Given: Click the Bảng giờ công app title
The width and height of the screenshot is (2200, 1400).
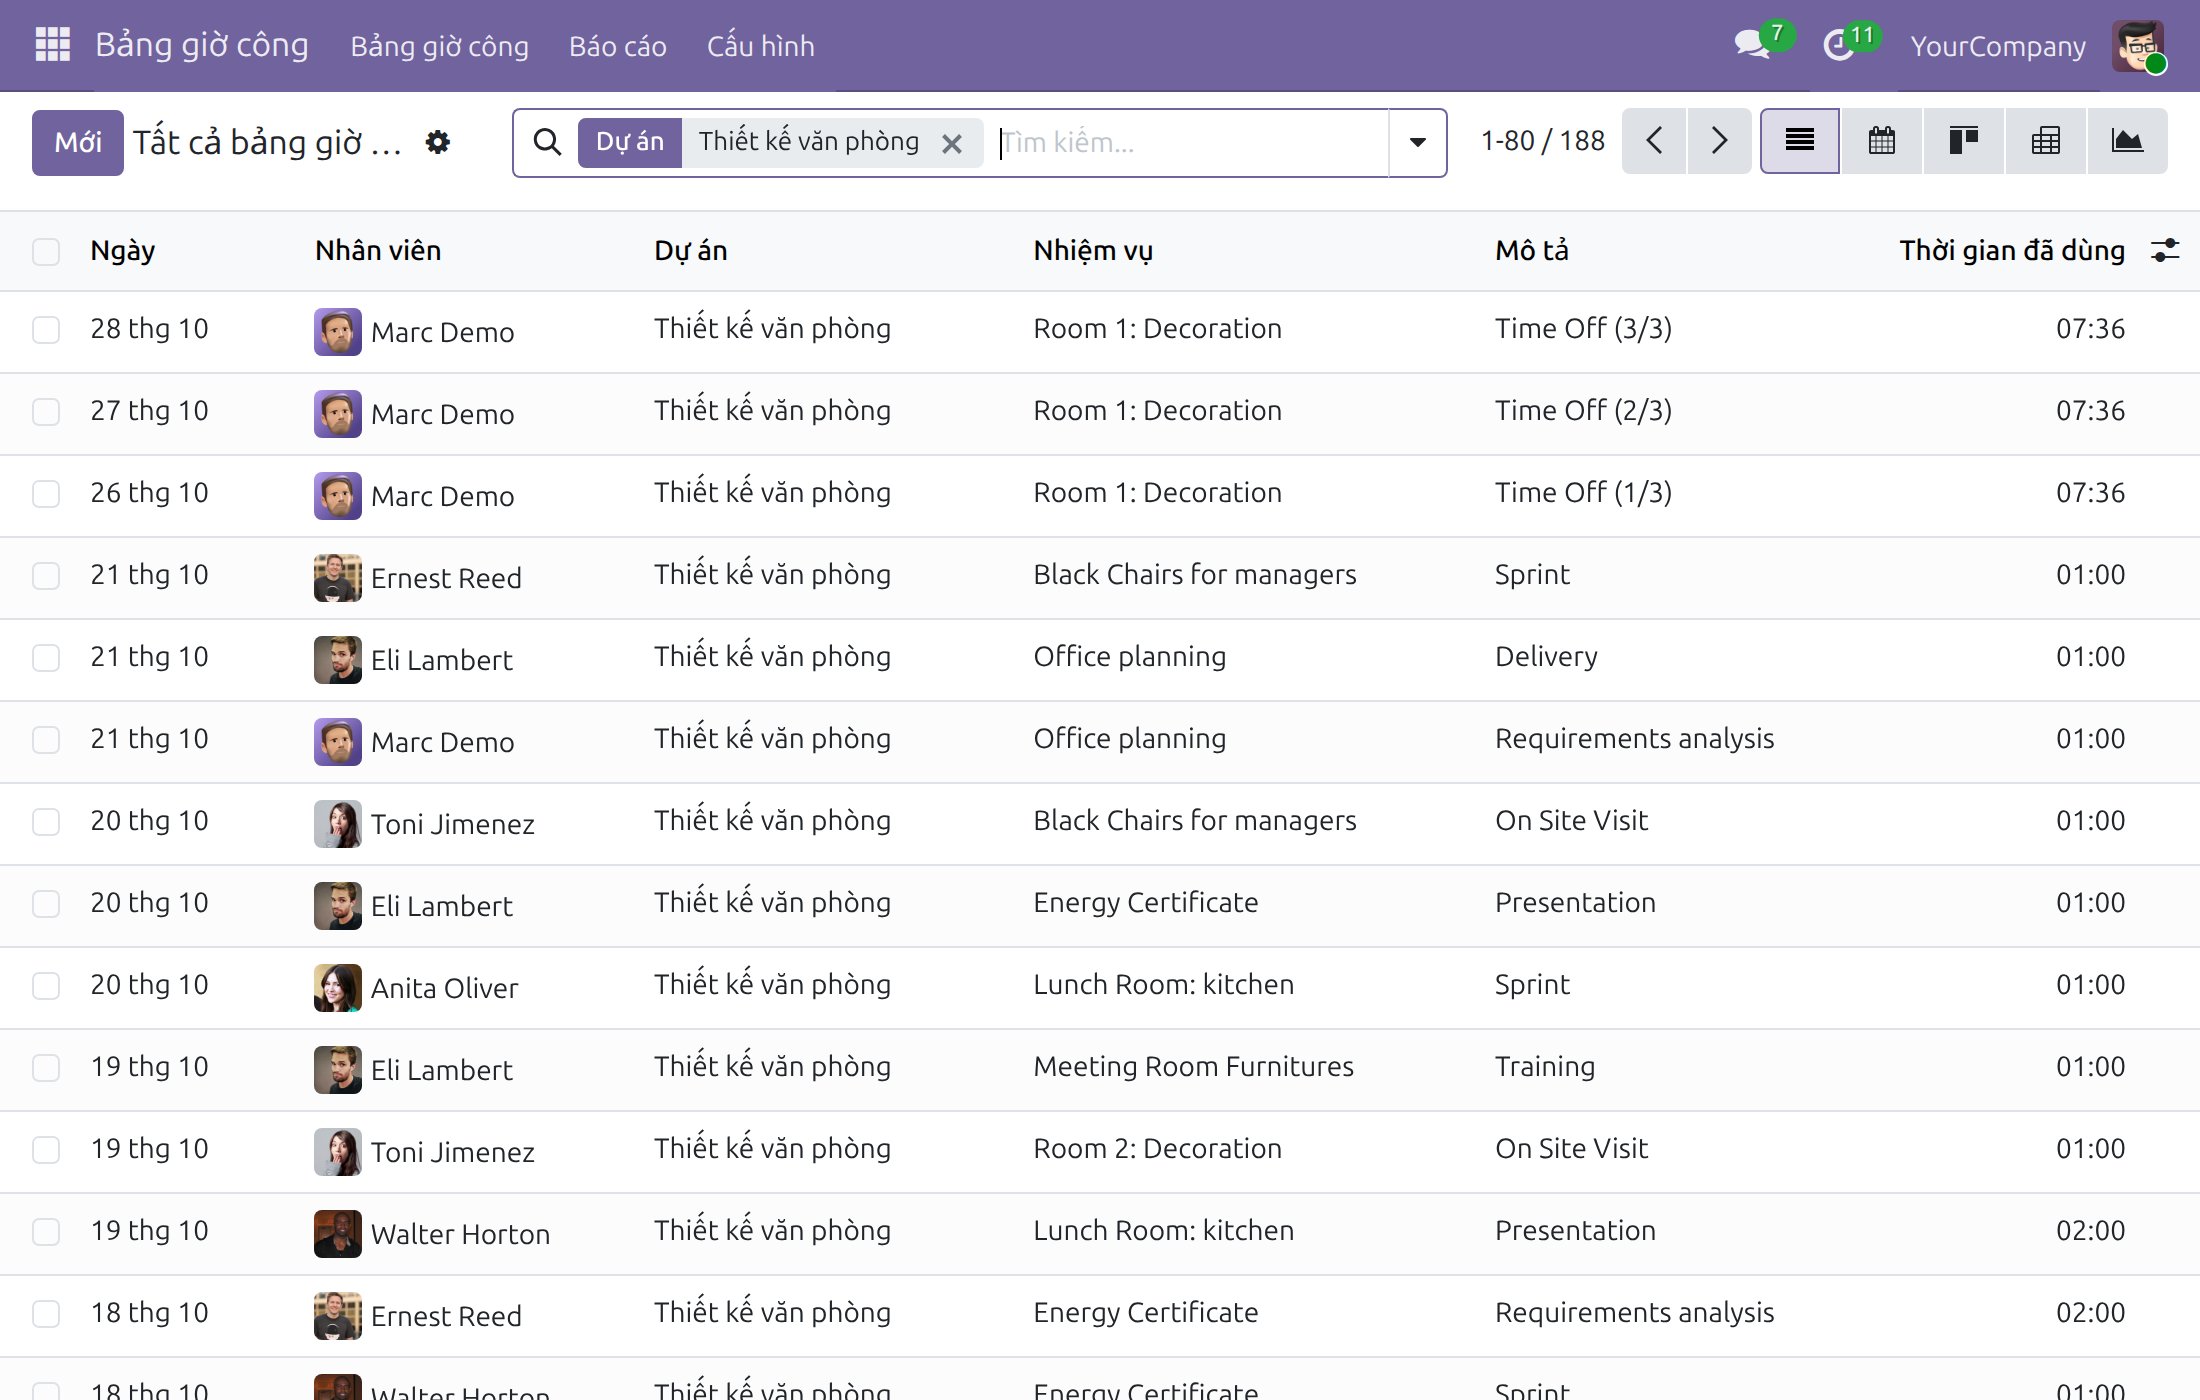Looking at the screenshot, I should point(202,45).
